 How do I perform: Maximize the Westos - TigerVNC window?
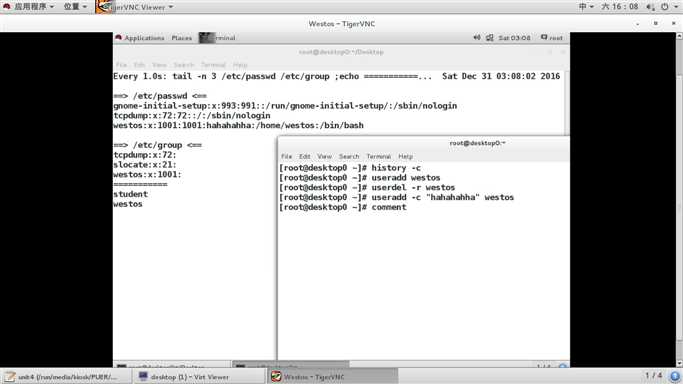click(656, 24)
